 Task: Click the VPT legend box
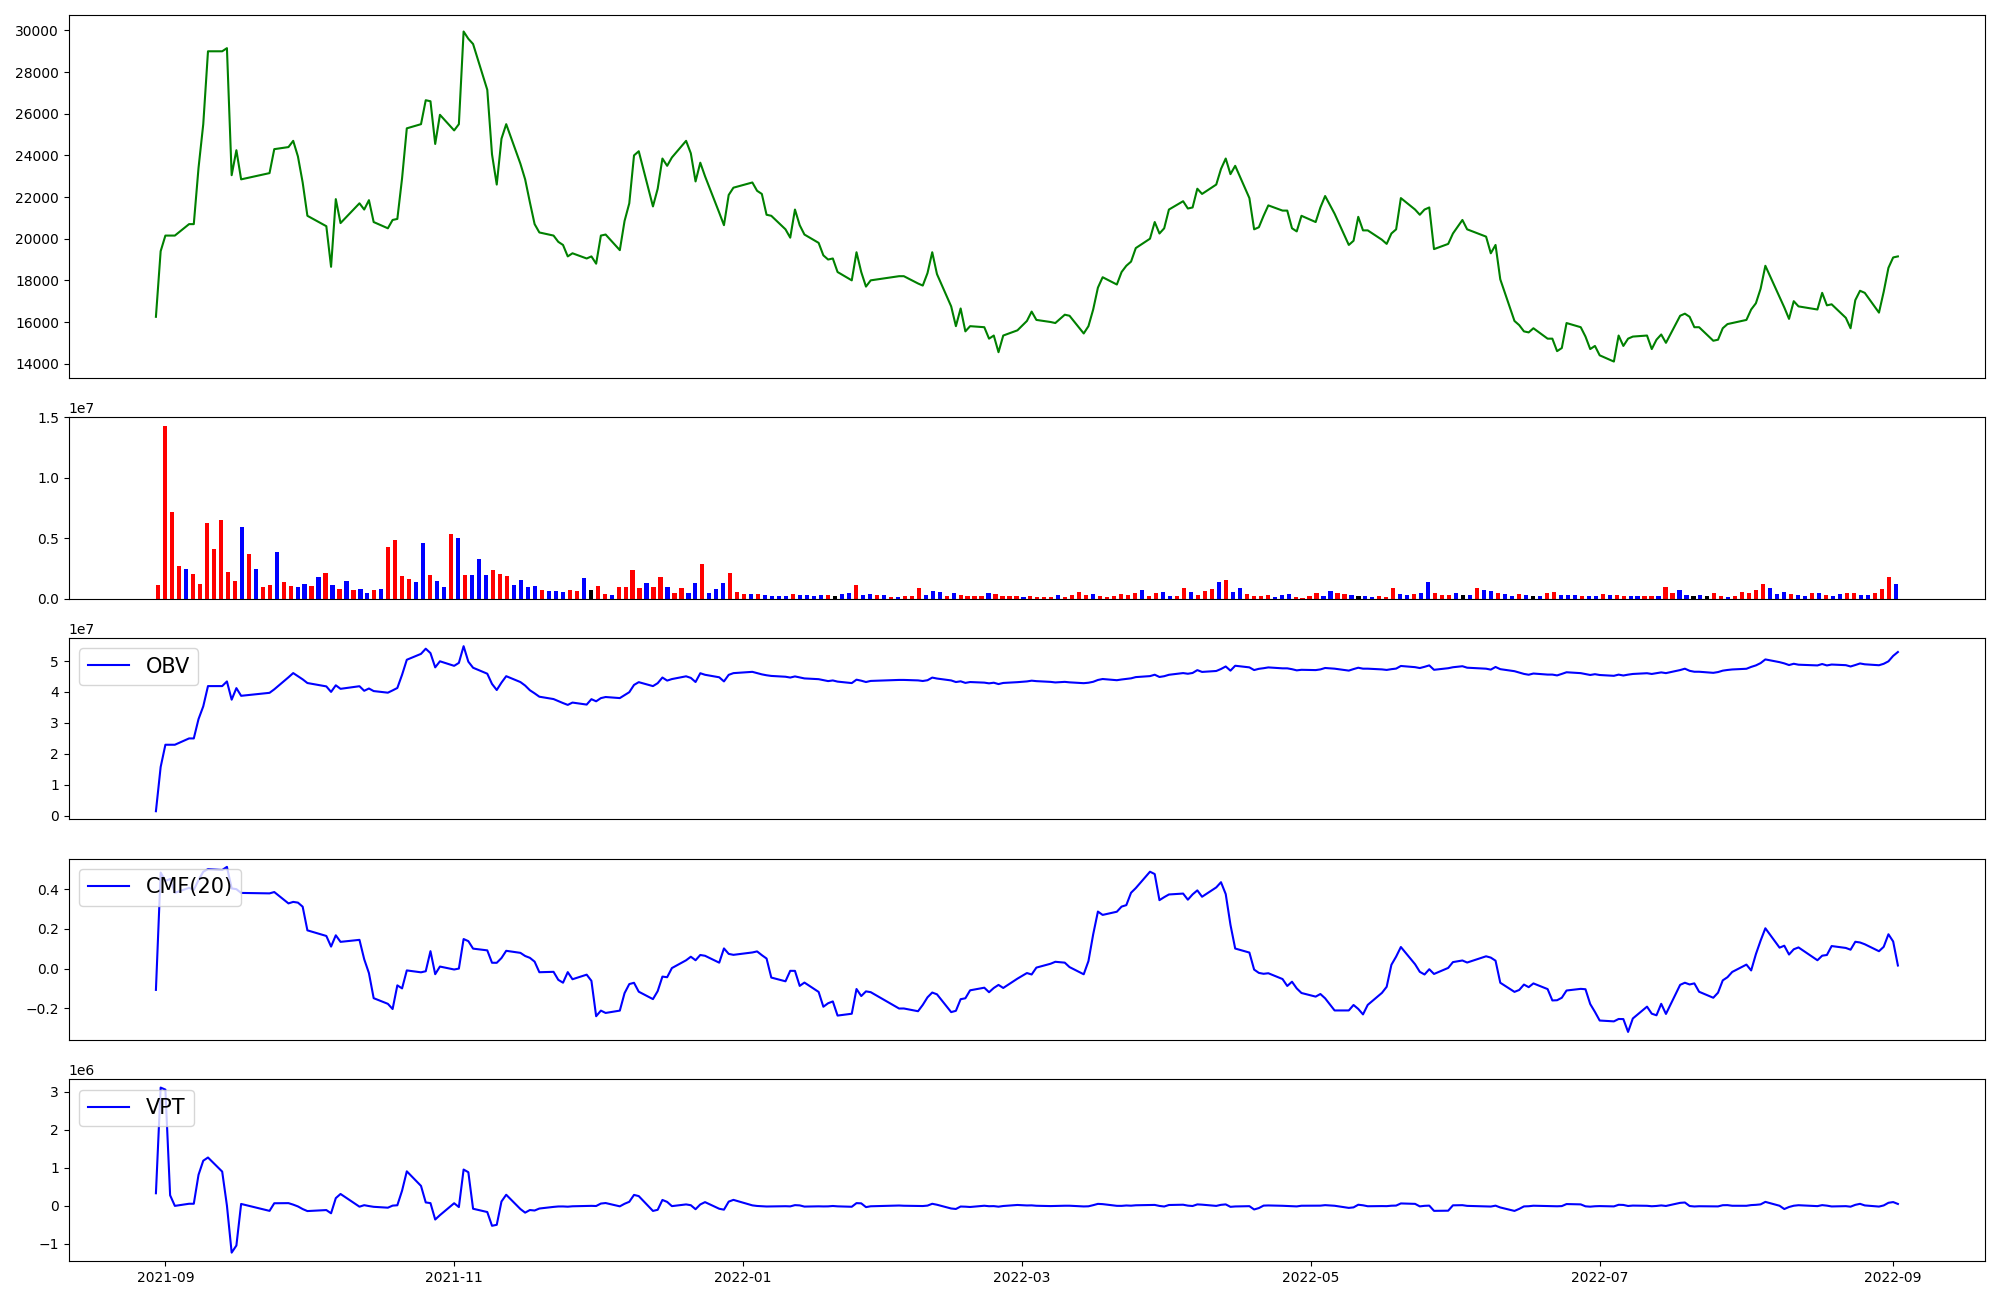(137, 1107)
